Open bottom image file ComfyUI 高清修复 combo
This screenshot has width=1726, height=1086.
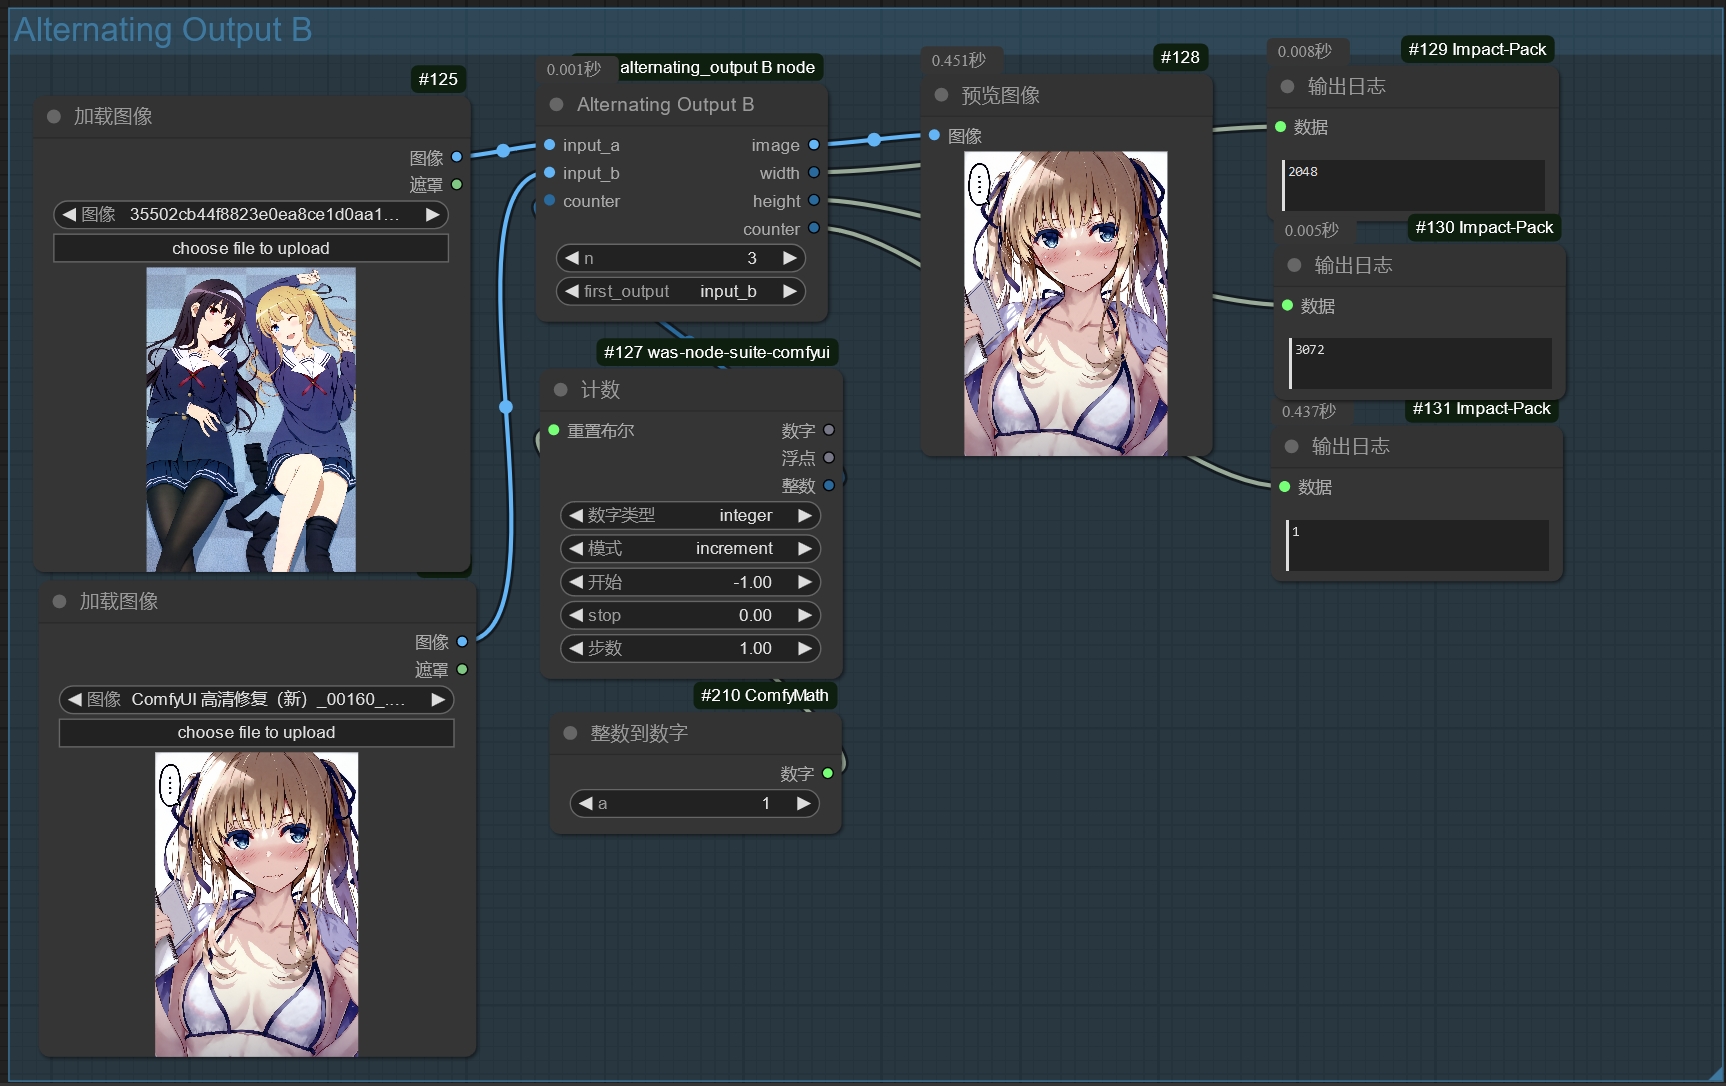pyautogui.click(x=256, y=699)
